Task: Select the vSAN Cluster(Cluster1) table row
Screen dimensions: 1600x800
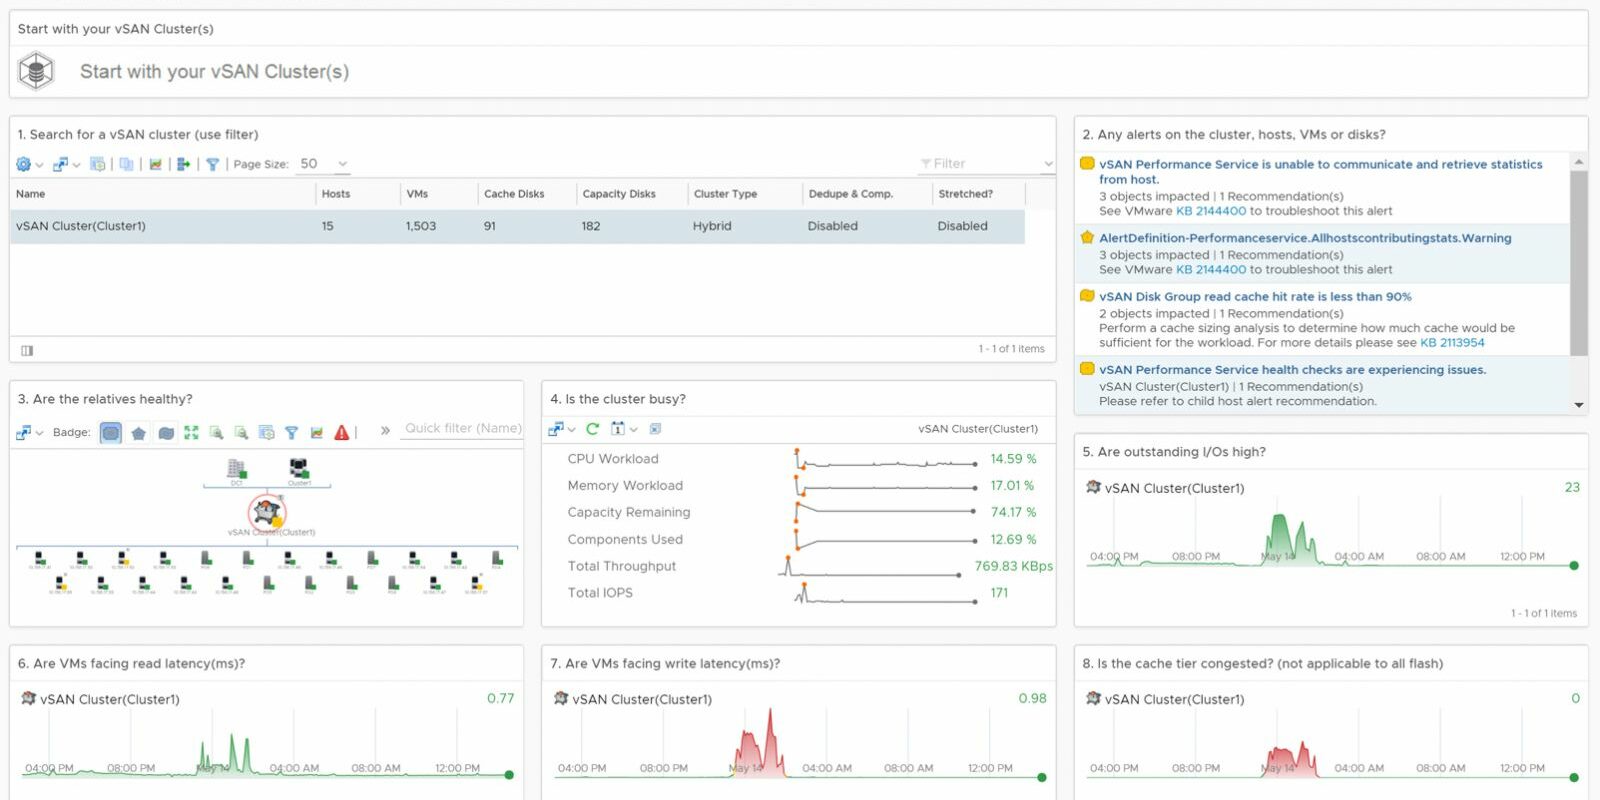Action: (x=517, y=226)
